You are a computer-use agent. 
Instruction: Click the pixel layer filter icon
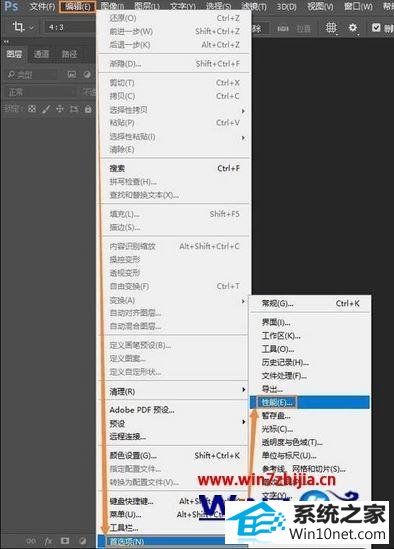[72, 75]
